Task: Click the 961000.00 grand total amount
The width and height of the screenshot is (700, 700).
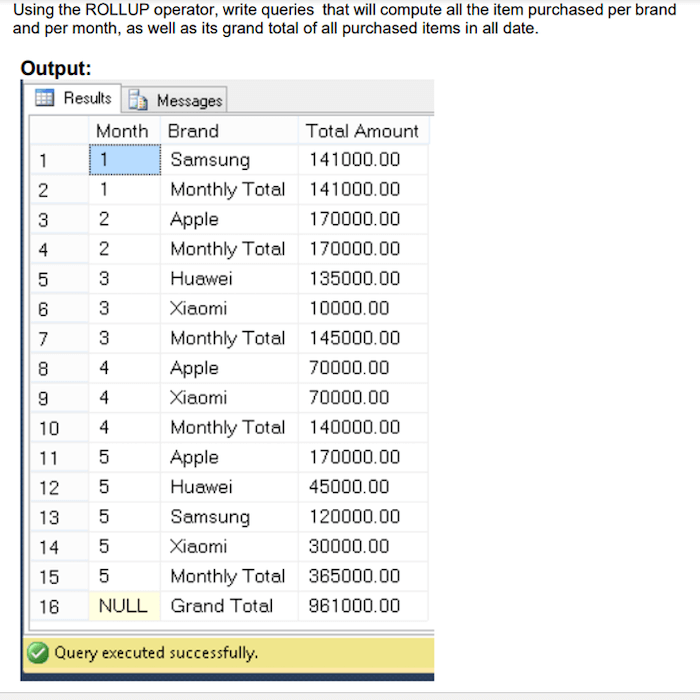Action: (363, 606)
